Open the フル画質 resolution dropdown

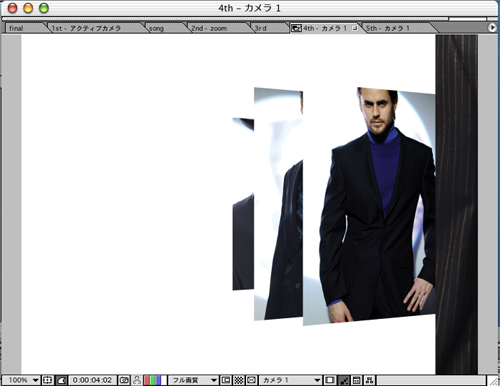[x=193, y=380]
